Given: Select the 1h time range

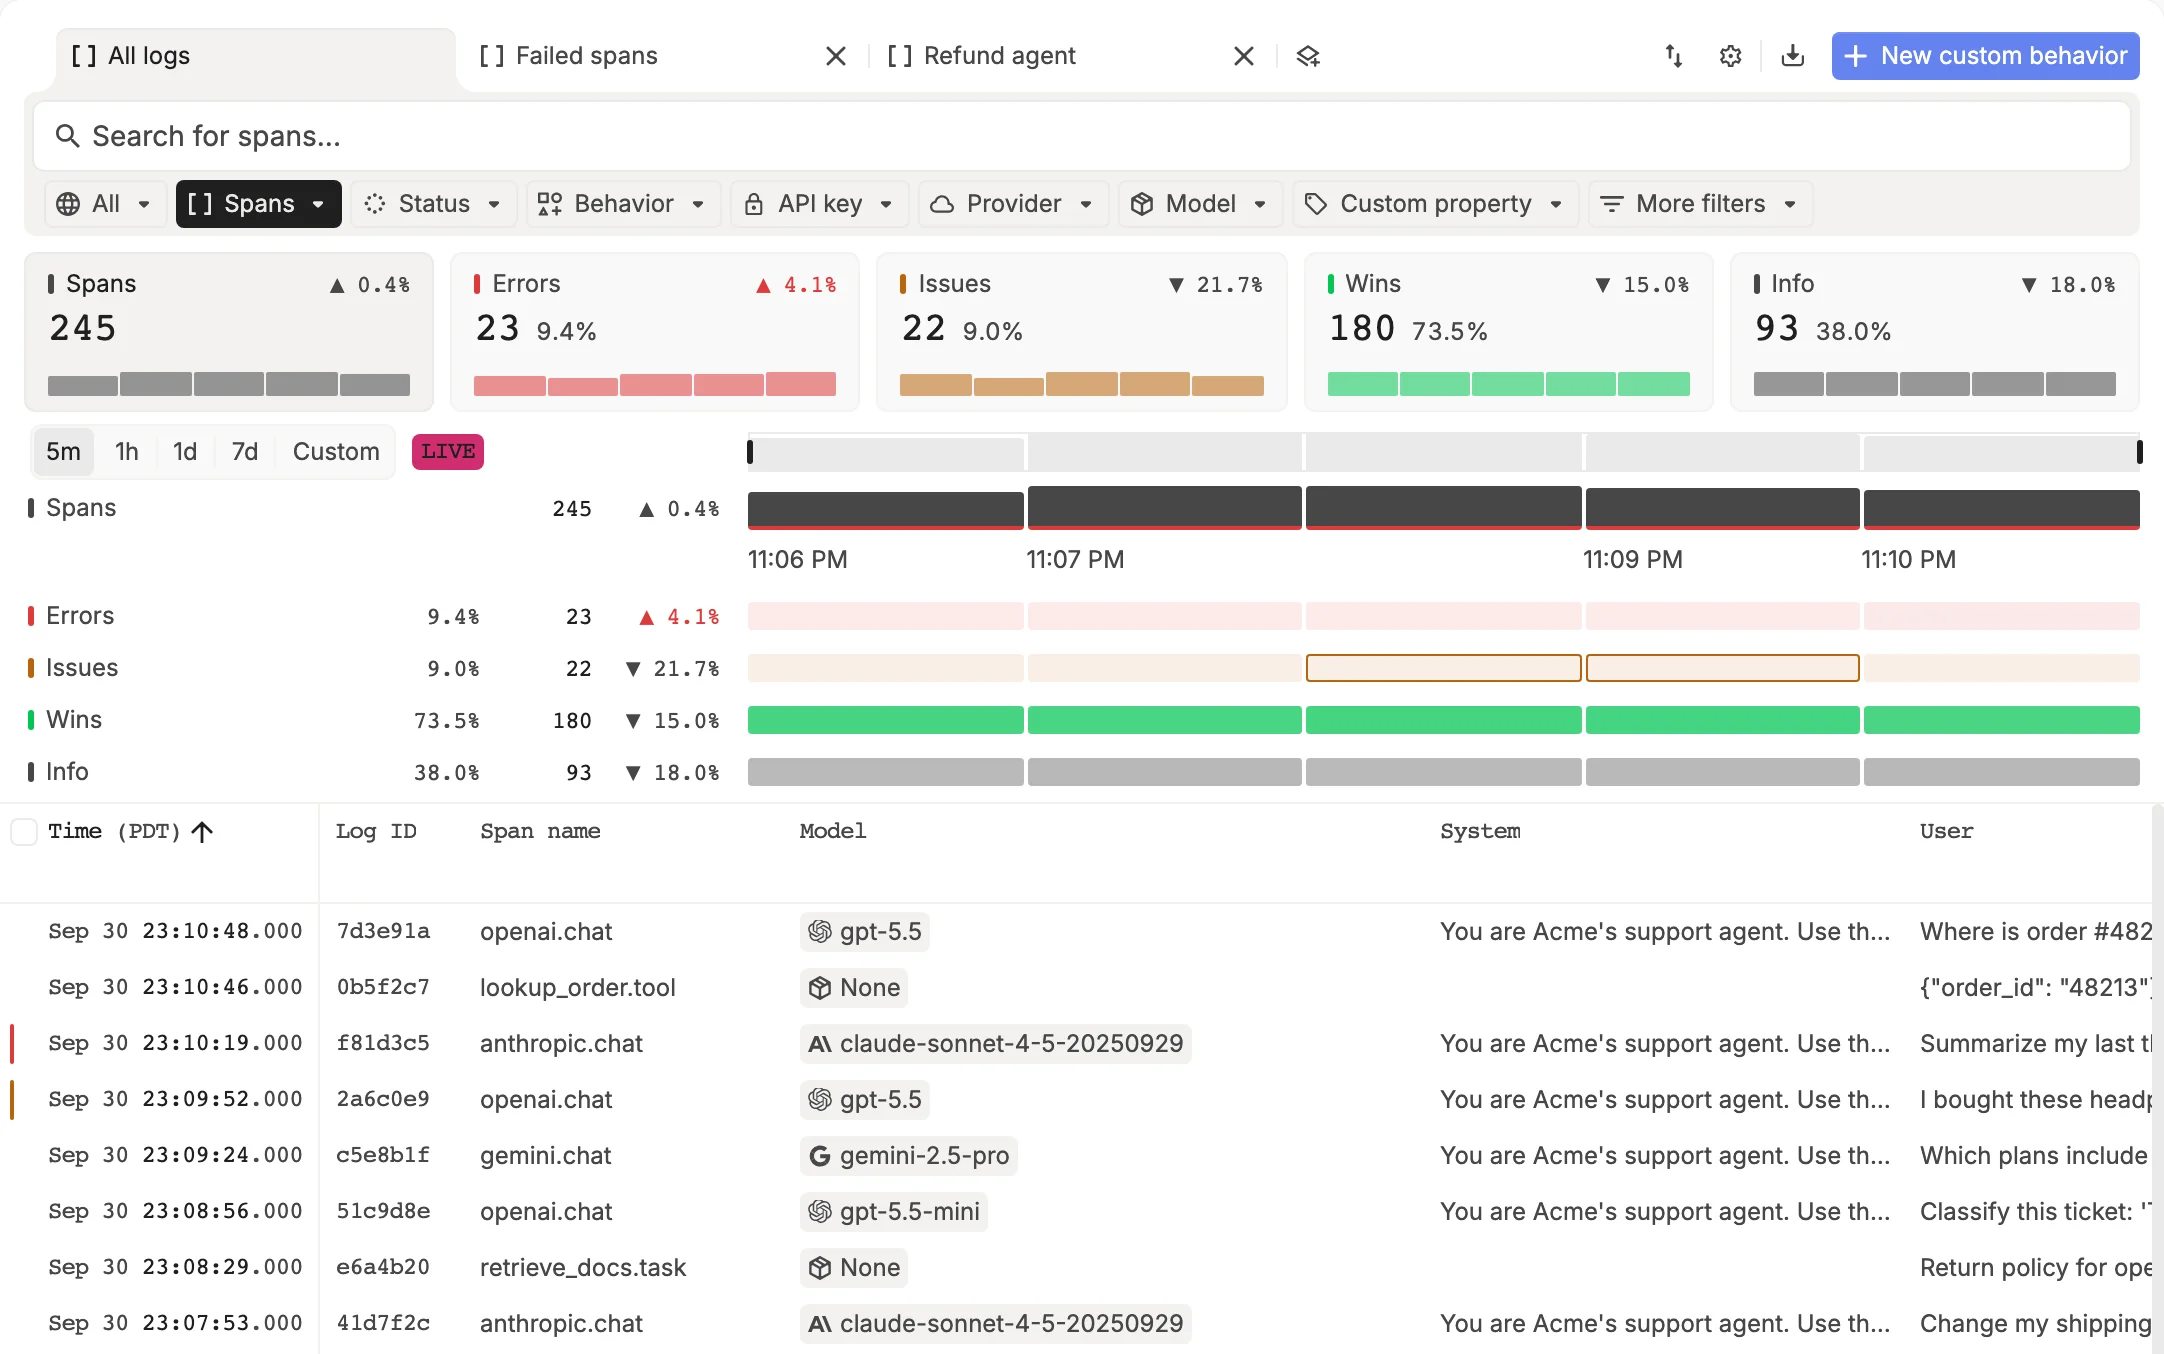Looking at the screenshot, I should (x=126, y=451).
